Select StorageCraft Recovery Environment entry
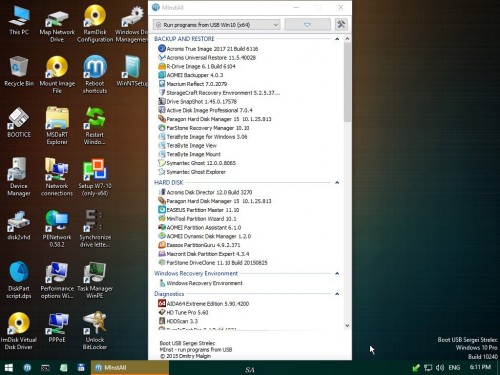 coord(219,93)
